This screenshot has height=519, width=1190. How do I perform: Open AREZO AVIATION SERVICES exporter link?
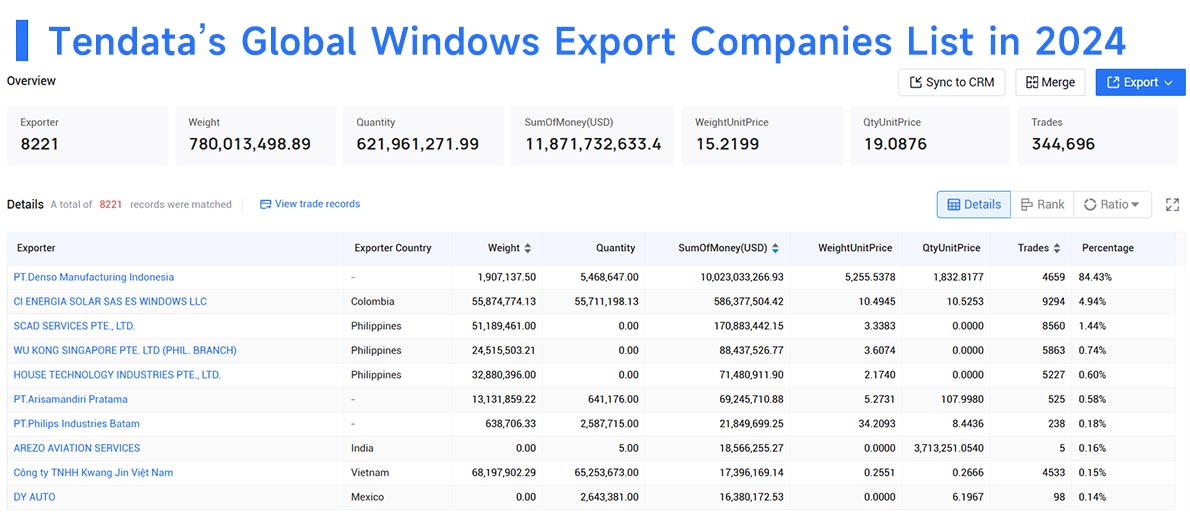coord(77,448)
